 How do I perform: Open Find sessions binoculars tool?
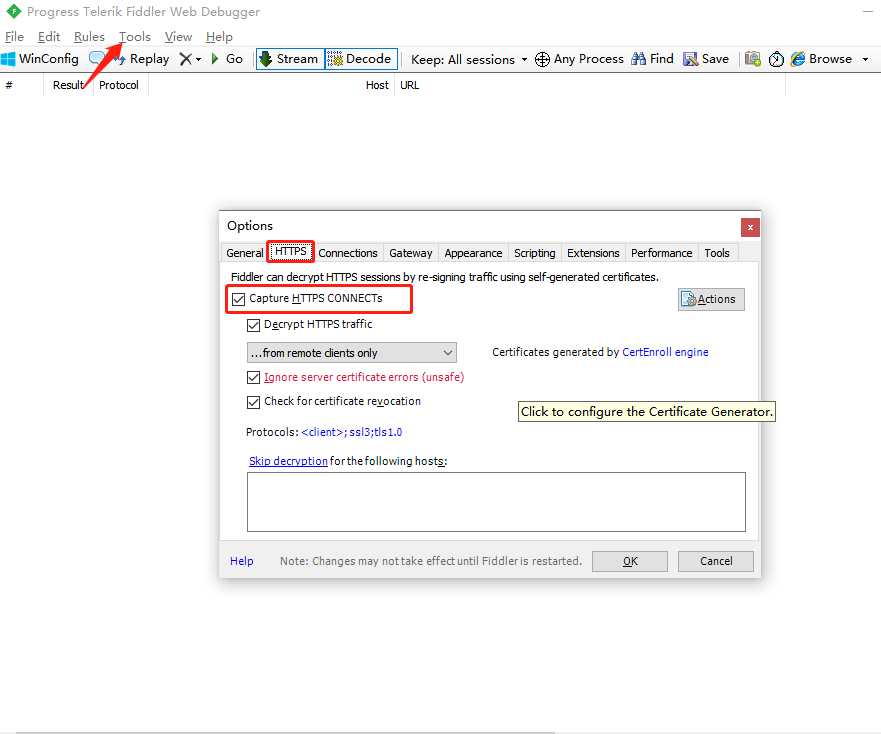[652, 59]
